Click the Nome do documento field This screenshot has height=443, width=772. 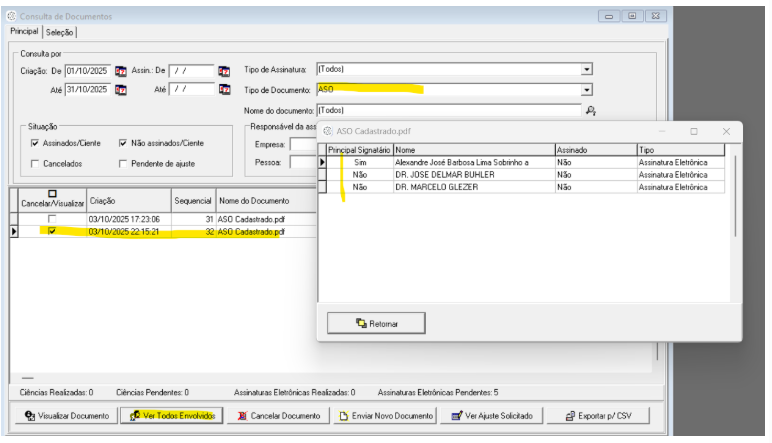coord(447,110)
